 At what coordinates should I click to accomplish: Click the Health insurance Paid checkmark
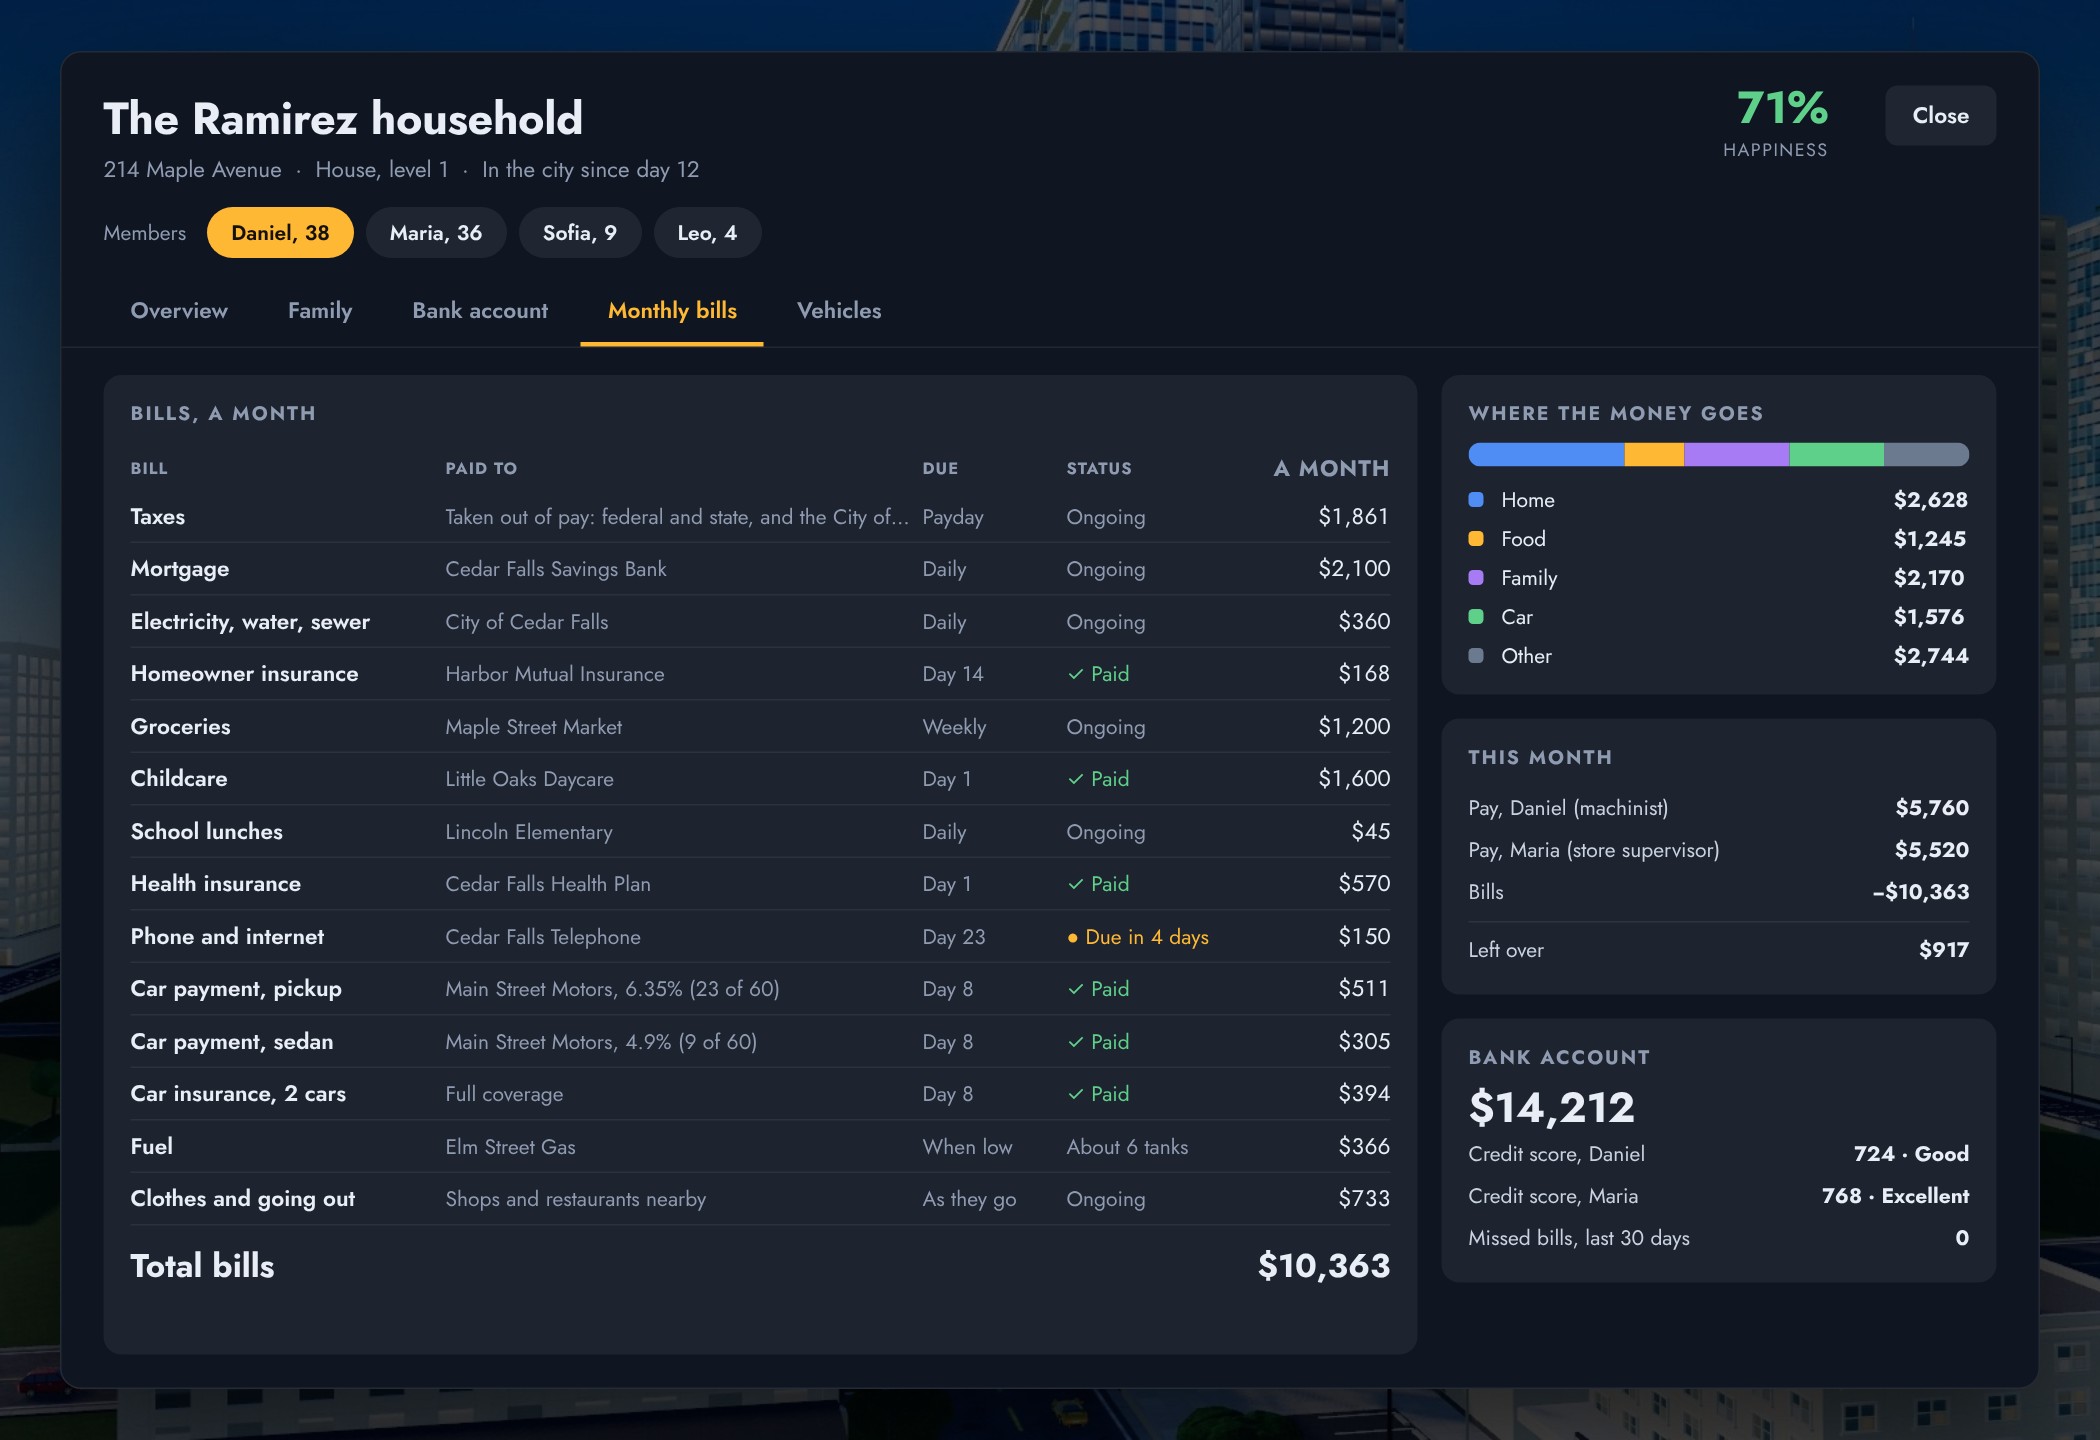pyautogui.click(x=1076, y=884)
